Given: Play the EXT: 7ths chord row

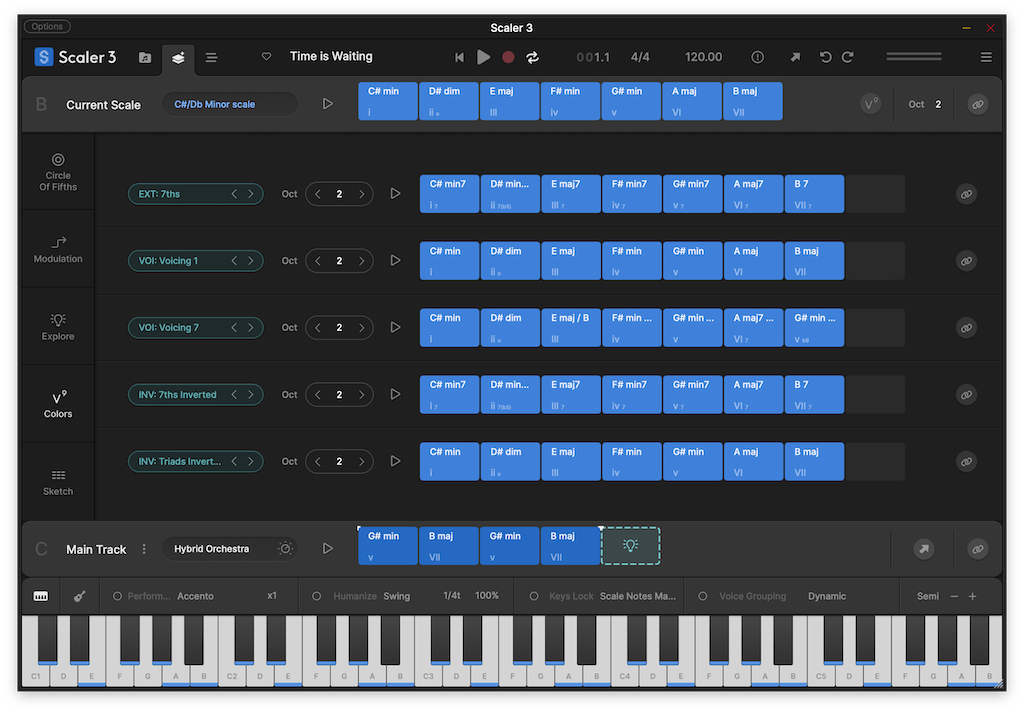Looking at the screenshot, I should click(395, 194).
